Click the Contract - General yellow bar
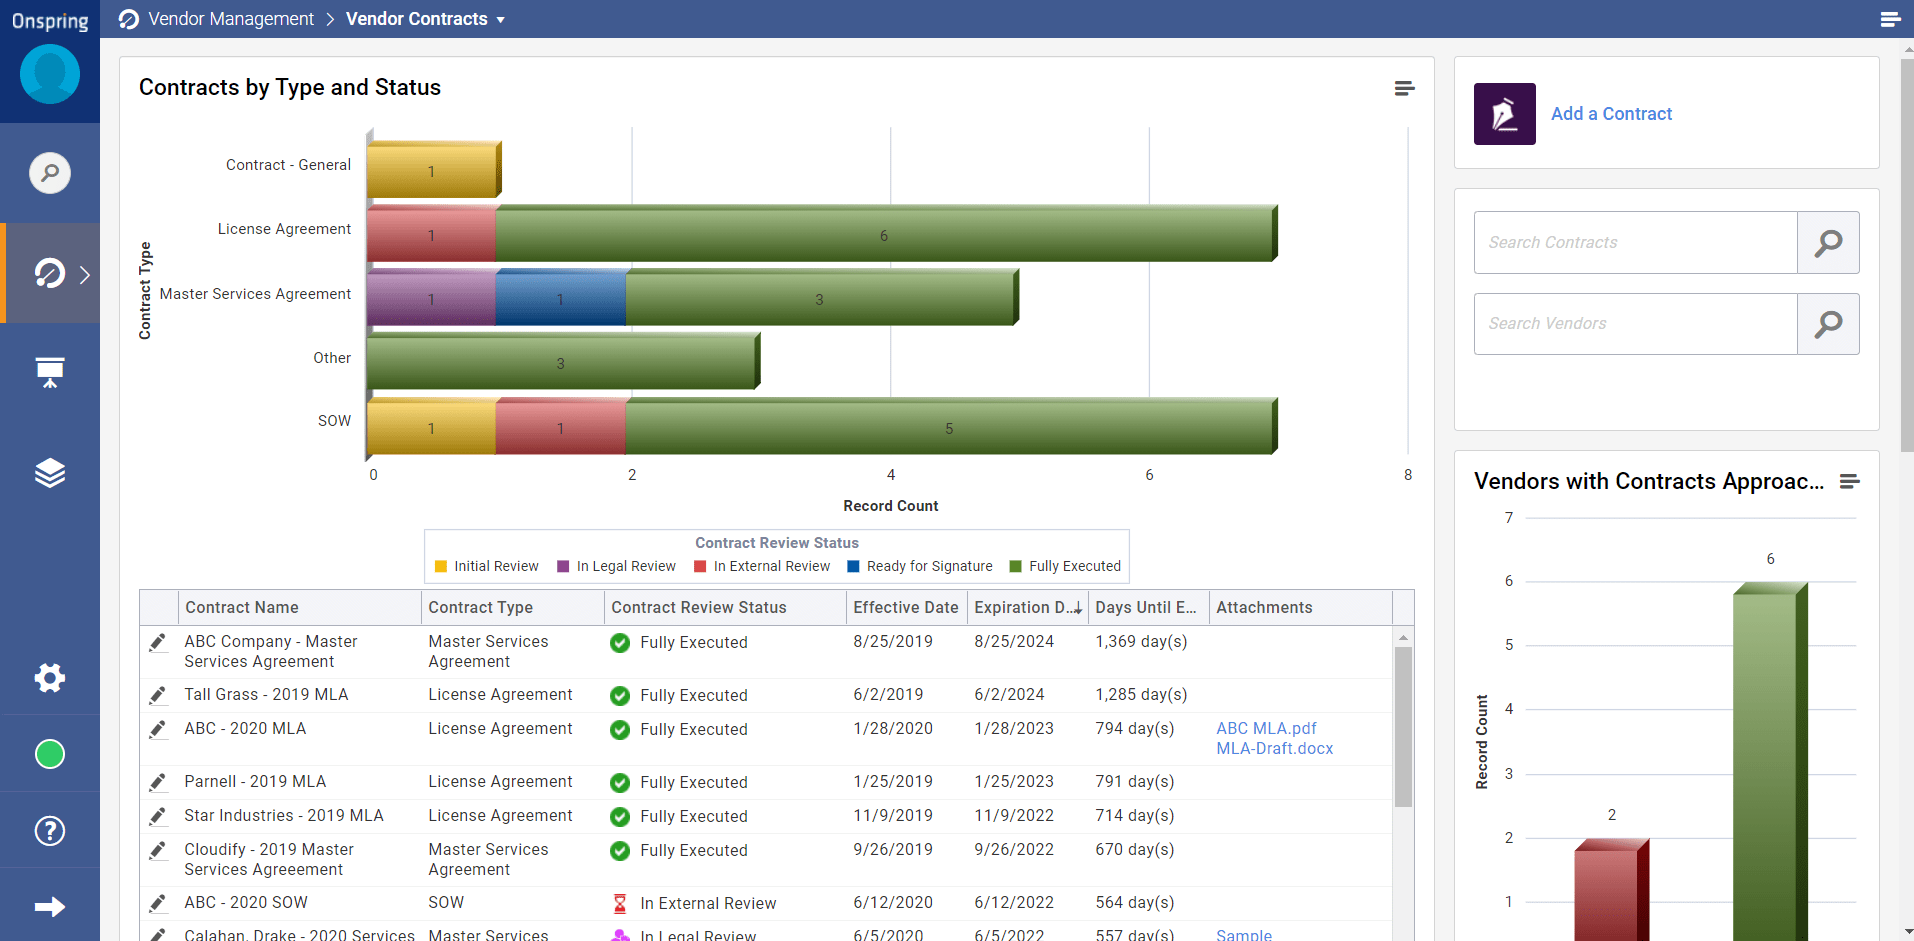 pyautogui.click(x=432, y=172)
